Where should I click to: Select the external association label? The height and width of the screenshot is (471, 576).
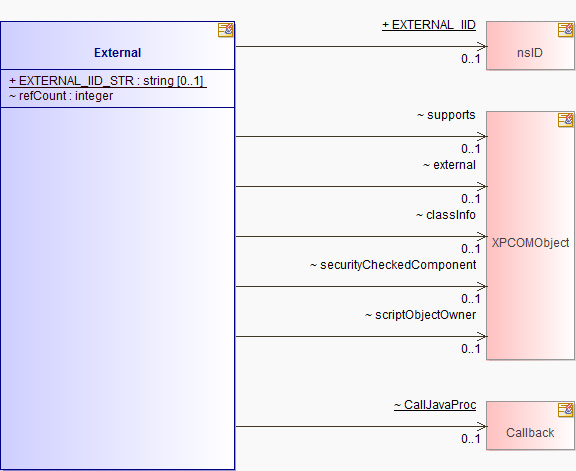pyautogui.click(x=449, y=165)
